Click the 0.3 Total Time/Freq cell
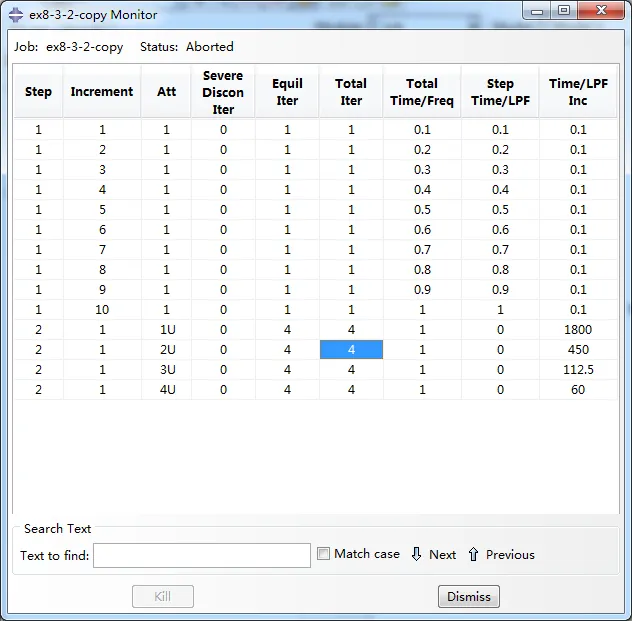The width and height of the screenshot is (632, 621). (422, 170)
